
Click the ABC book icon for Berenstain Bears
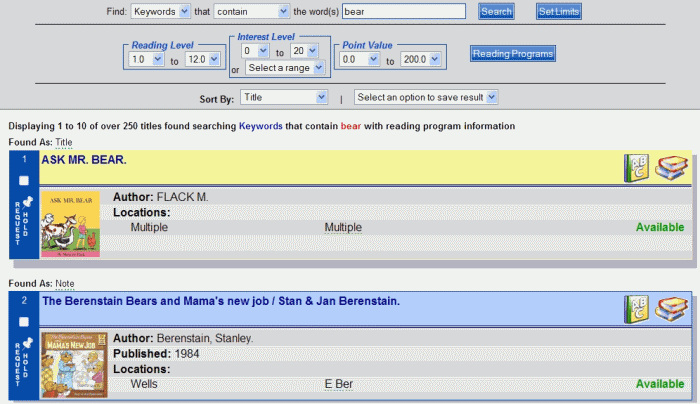[x=636, y=310]
